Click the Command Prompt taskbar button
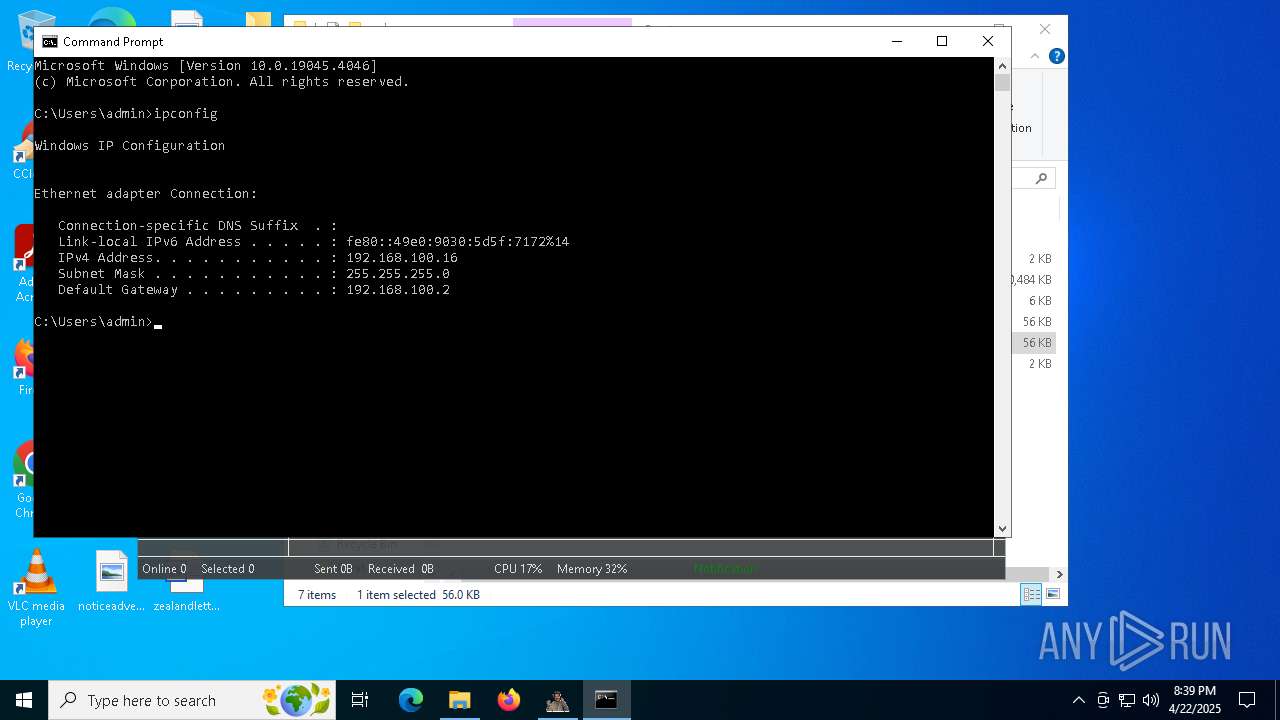 606,700
